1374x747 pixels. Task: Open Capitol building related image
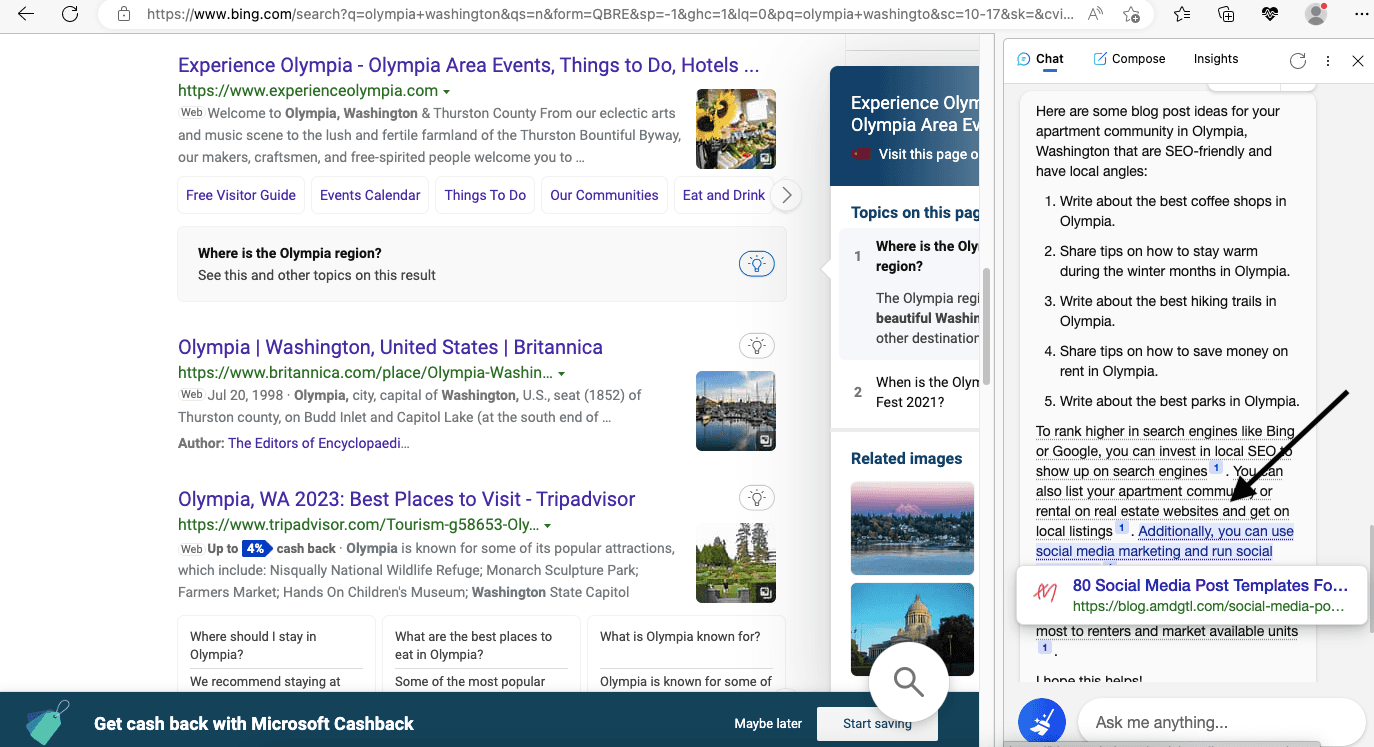(912, 629)
